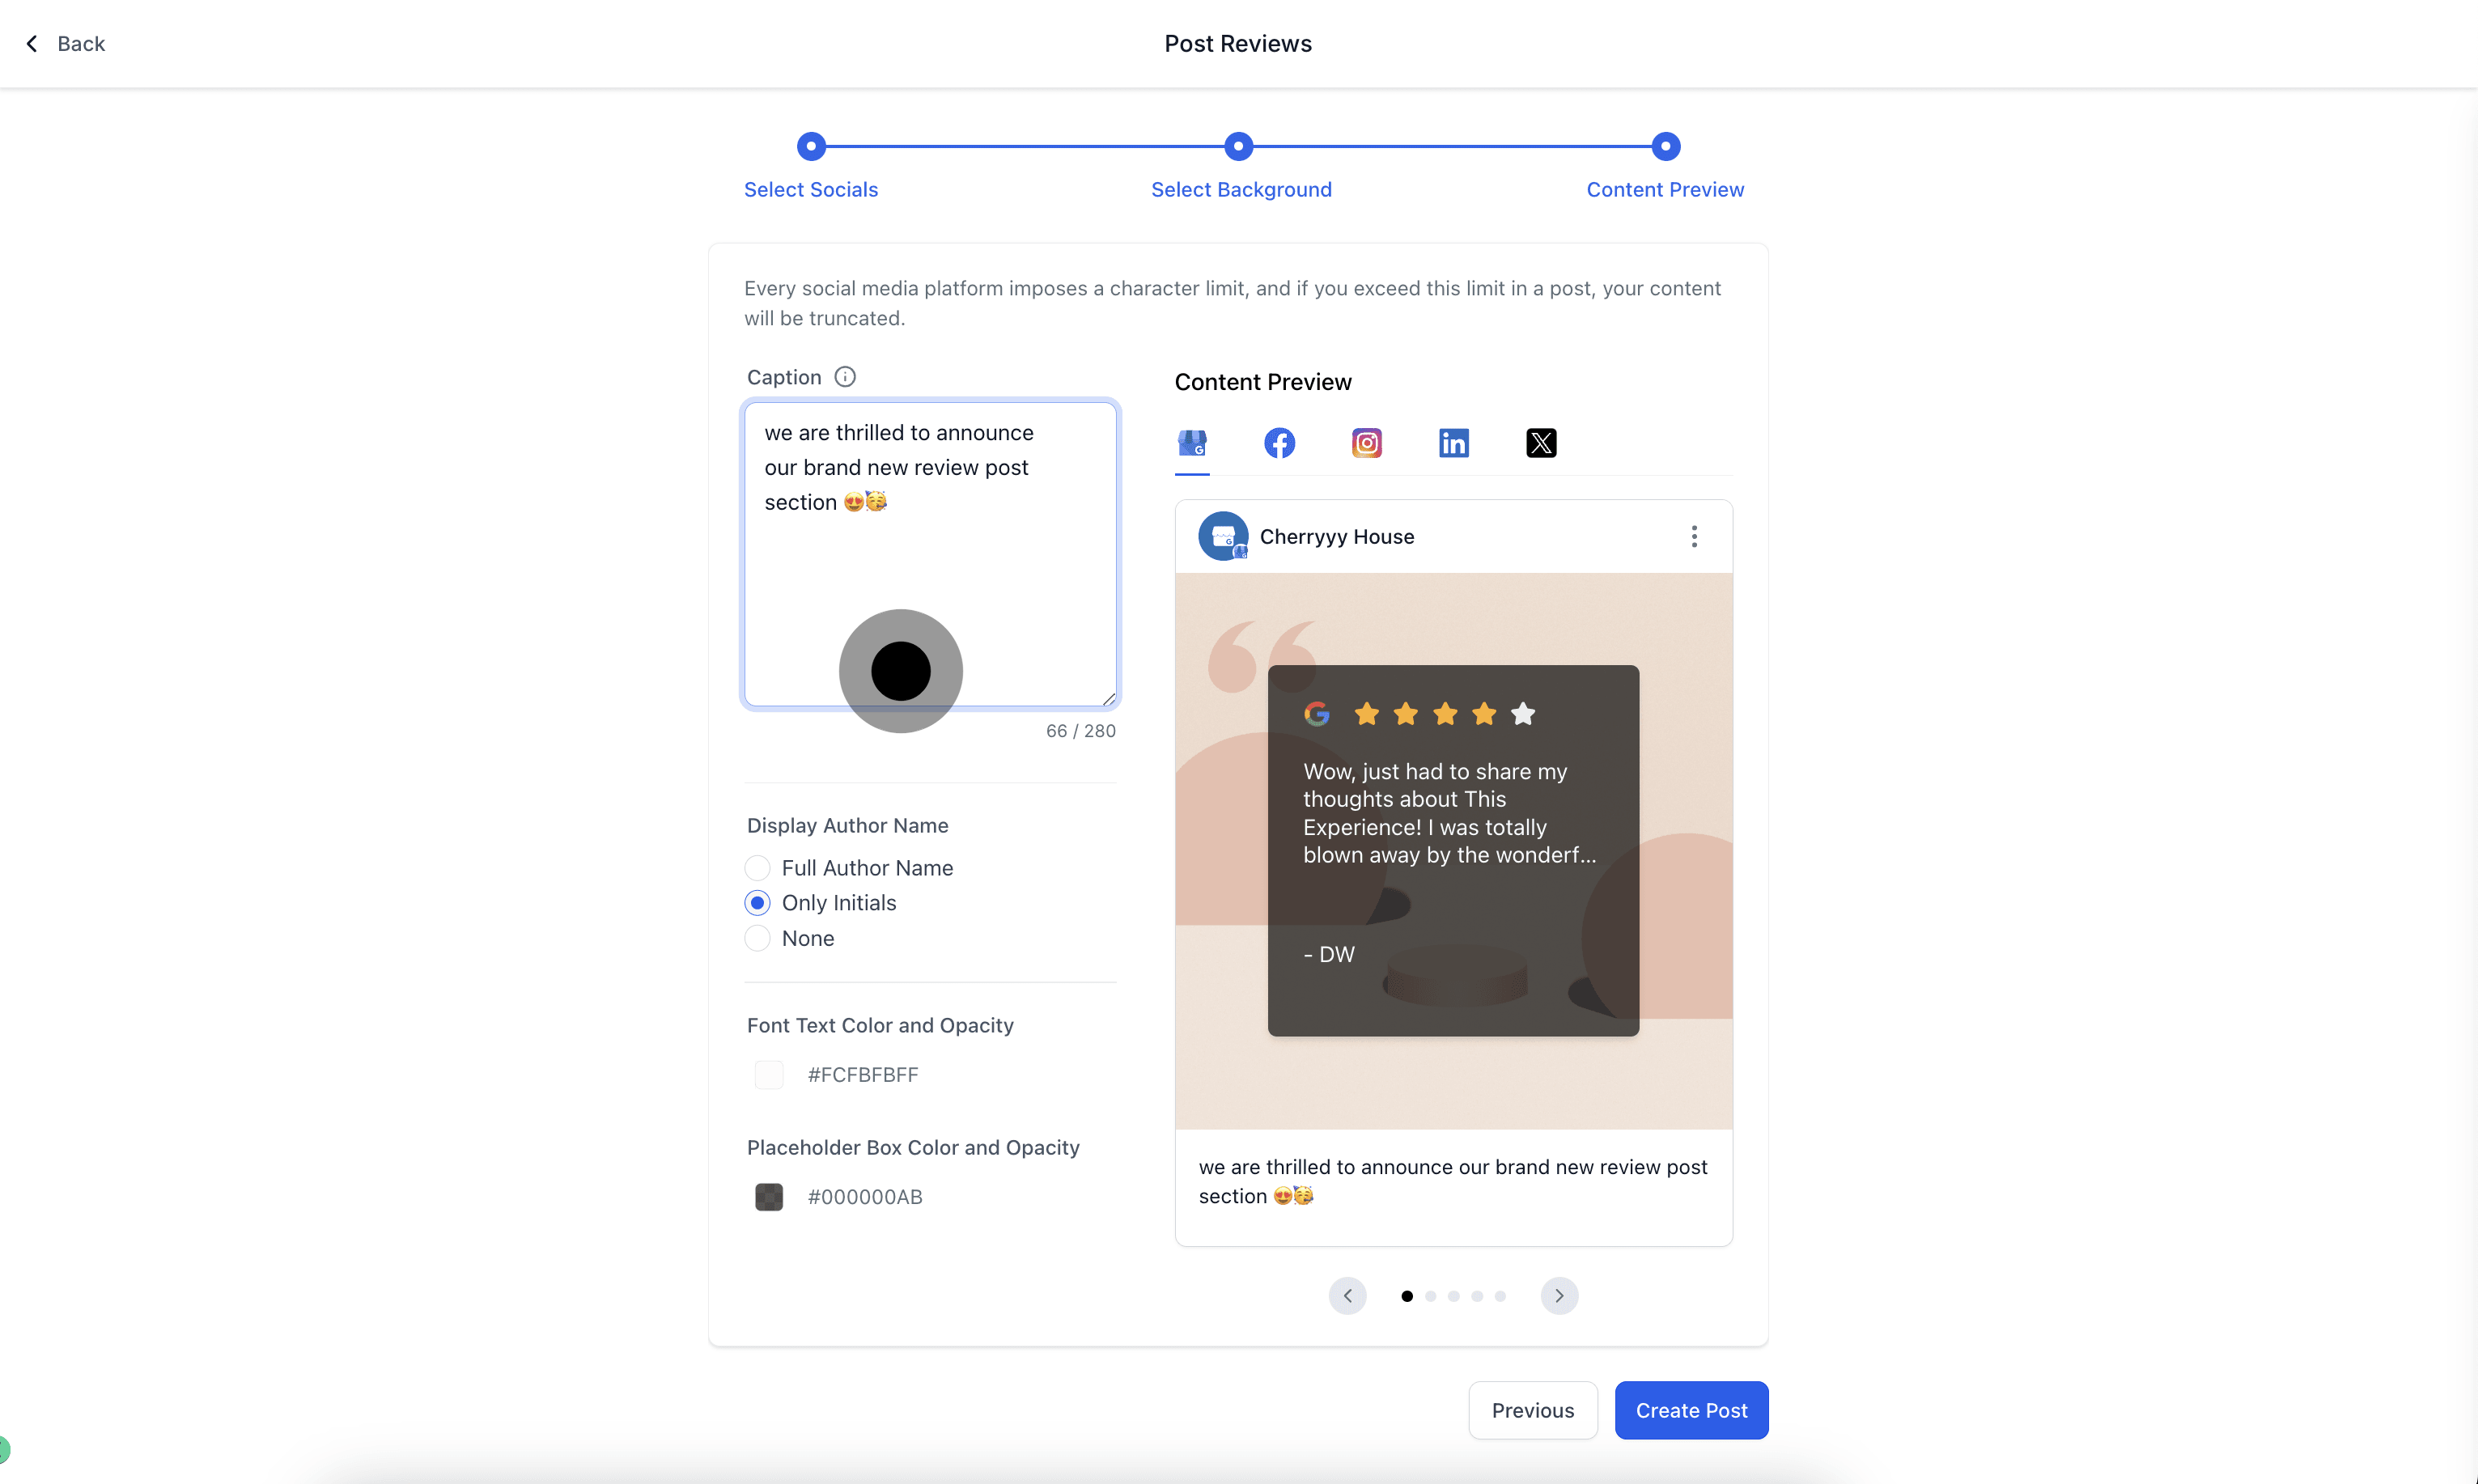This screenshot has width=2478, height=1484.
Task: Go to Select Background step
Action: 1238,147
